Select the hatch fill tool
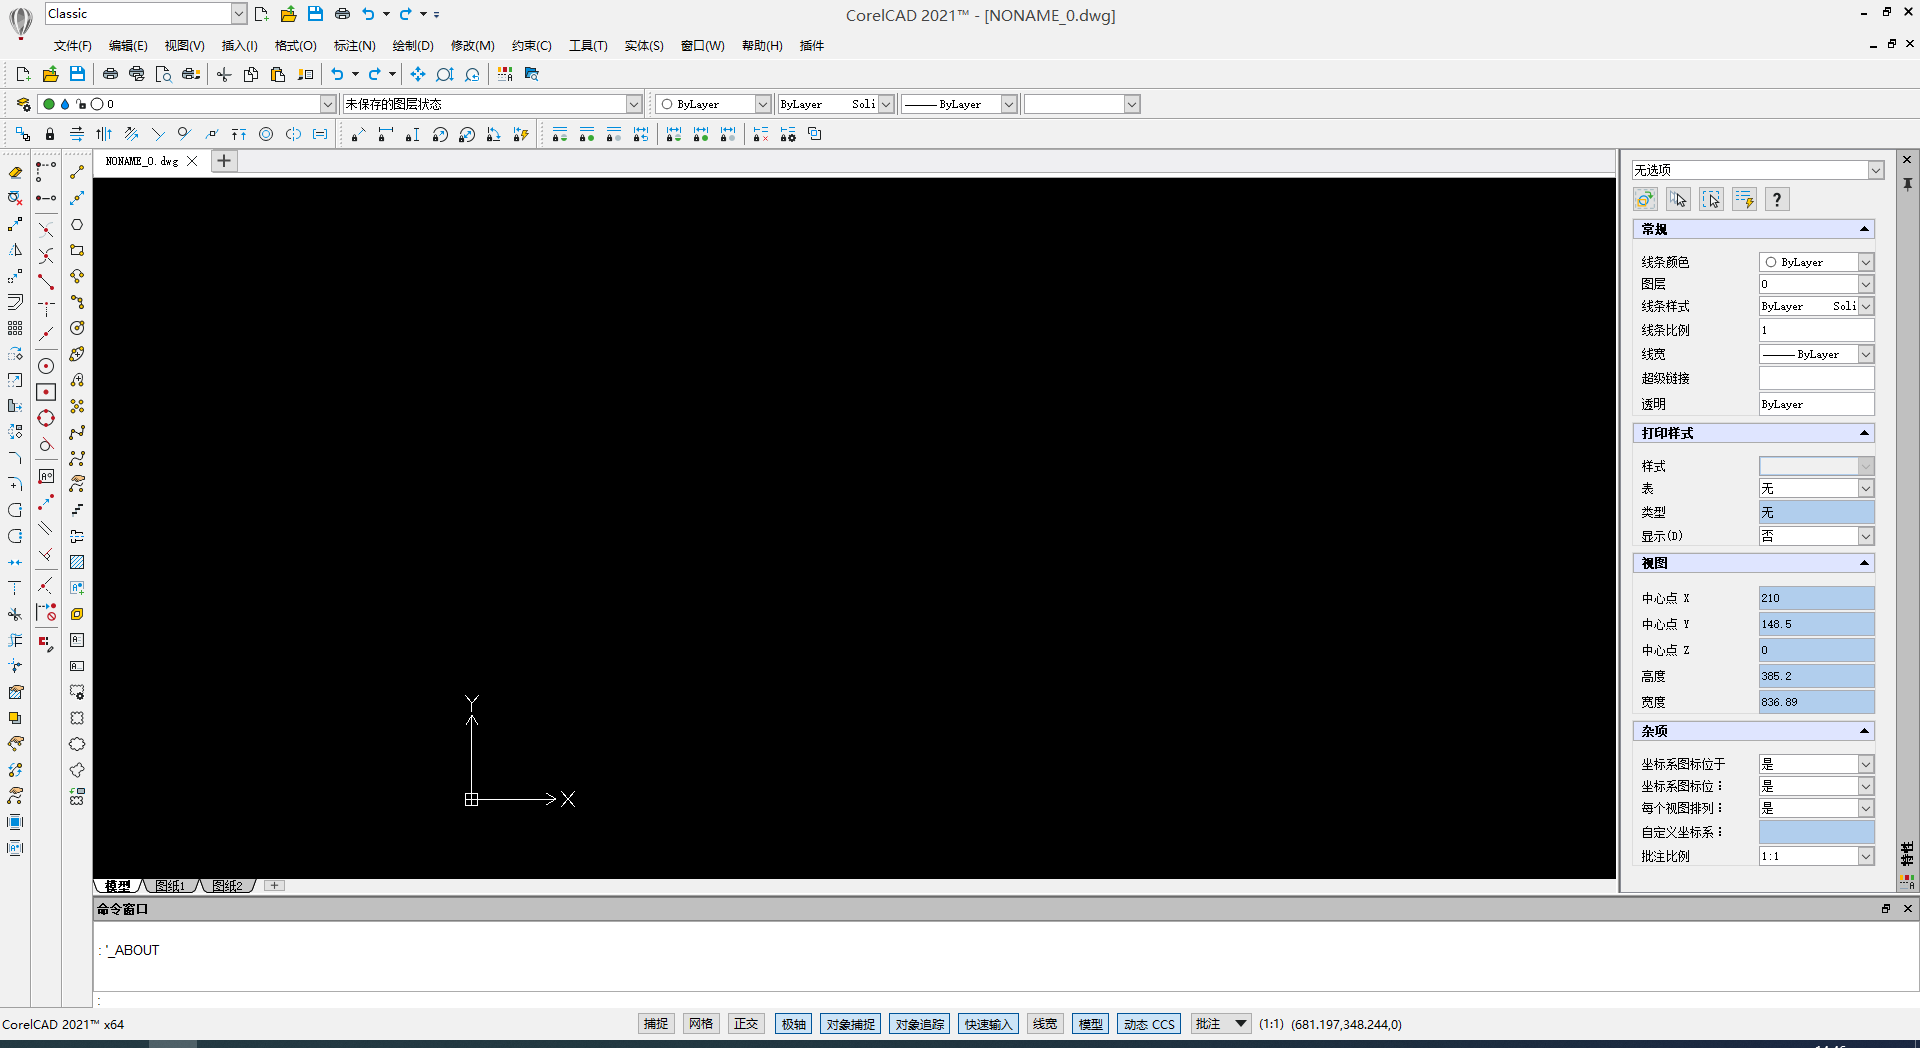 click(x=77, y=562)
